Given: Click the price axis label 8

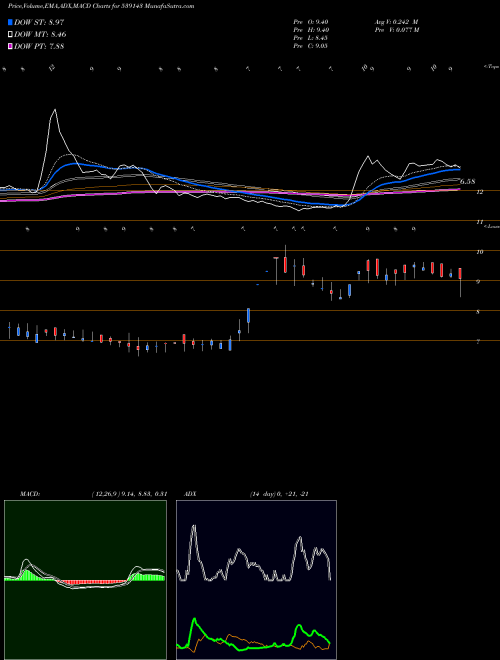Looking at the screenshot, I should click(x=478, y=312).
